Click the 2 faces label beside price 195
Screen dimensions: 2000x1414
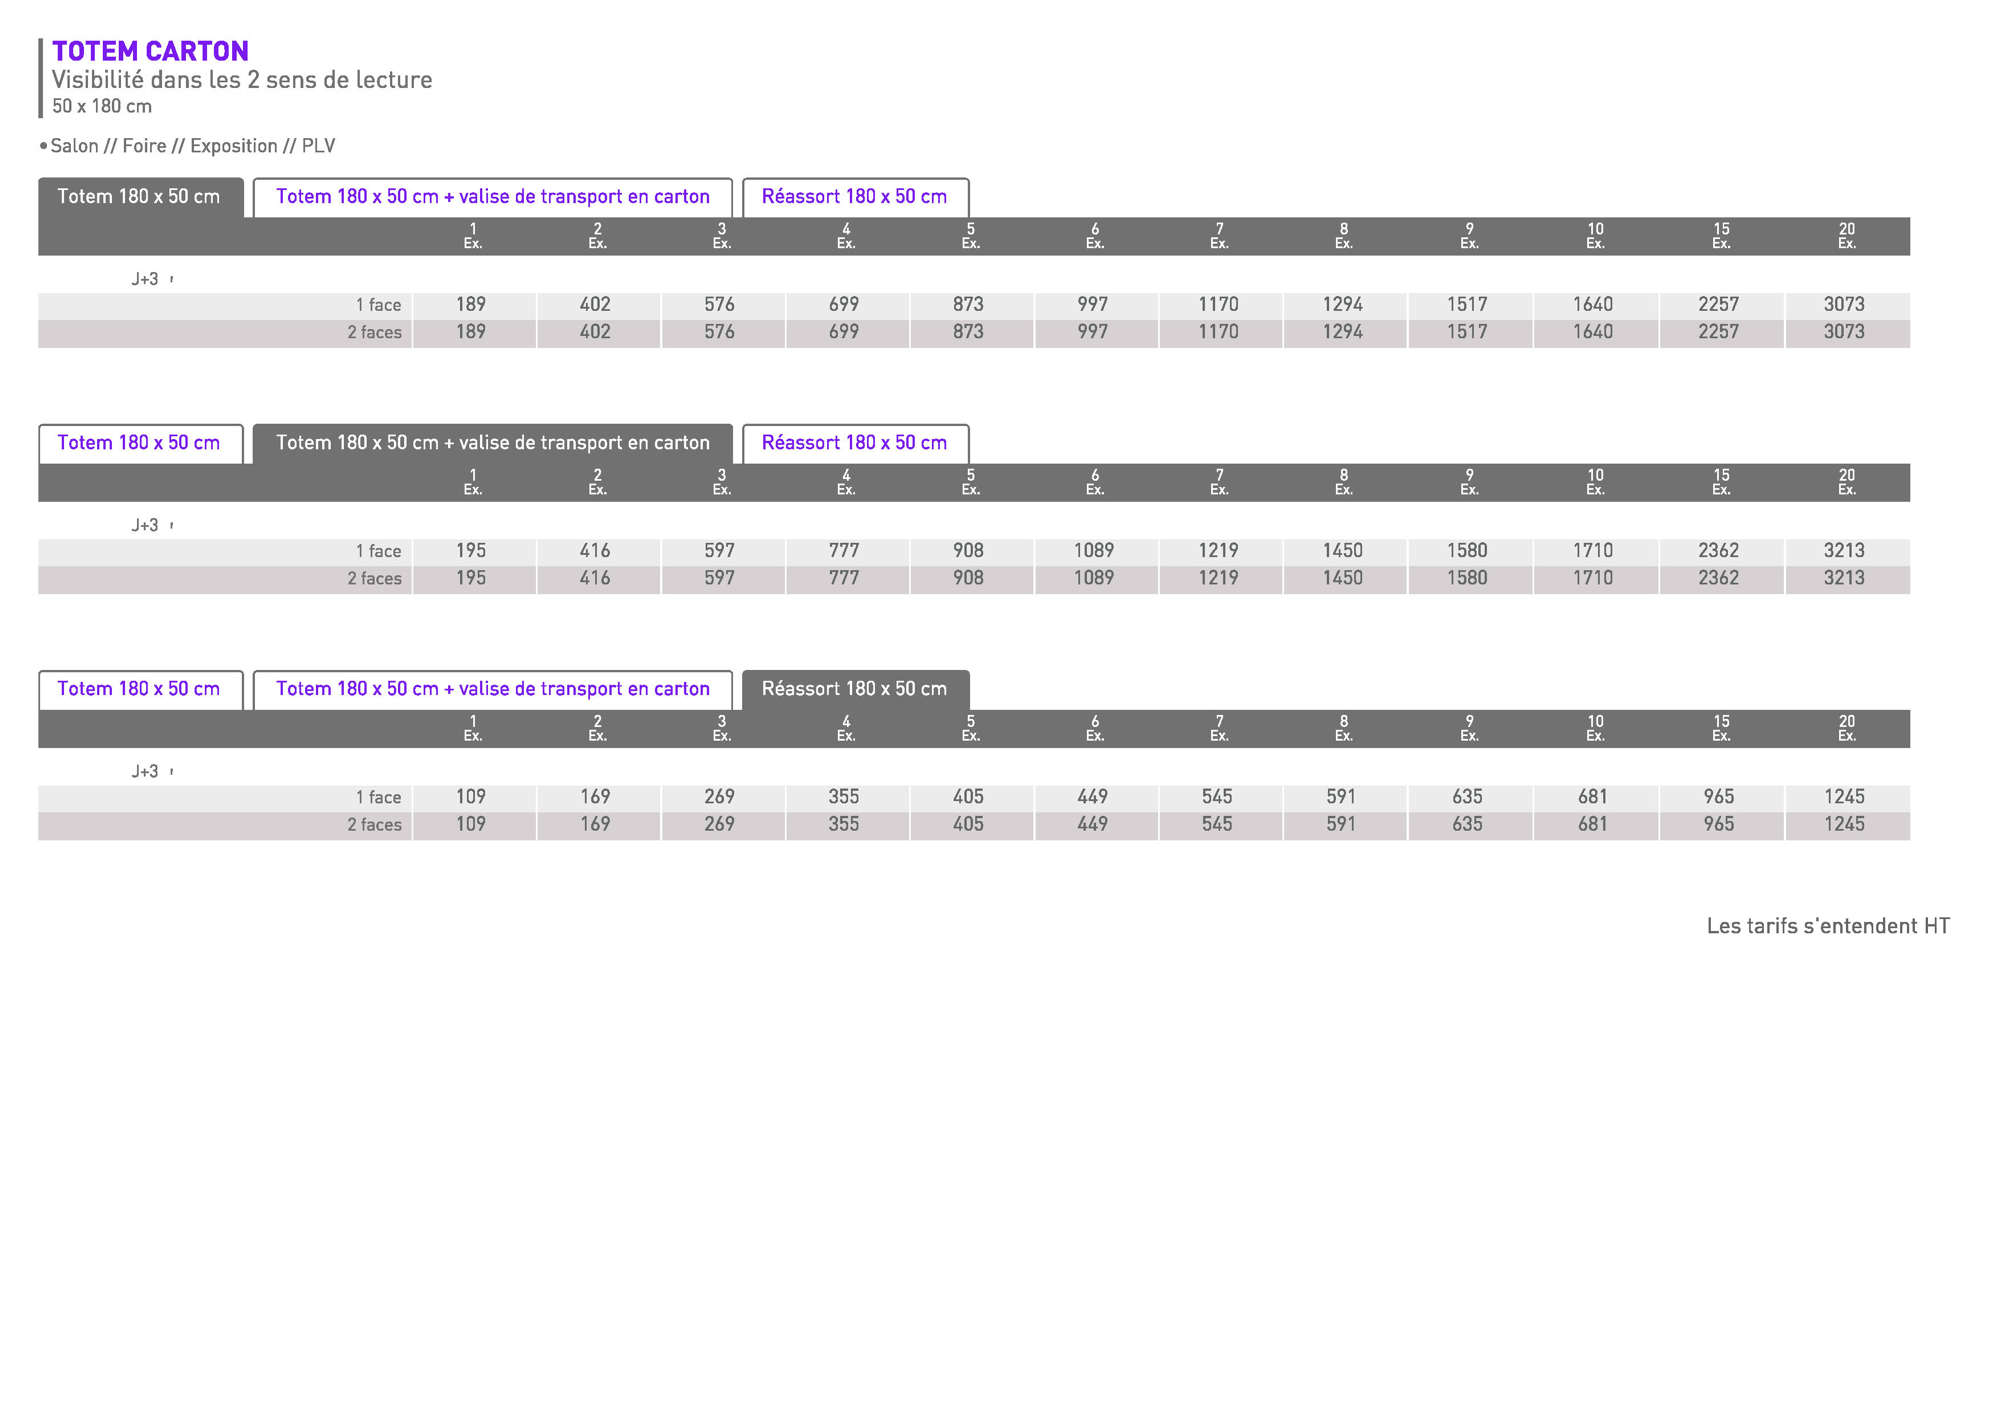pyautogui.click(x=374, y=579)
